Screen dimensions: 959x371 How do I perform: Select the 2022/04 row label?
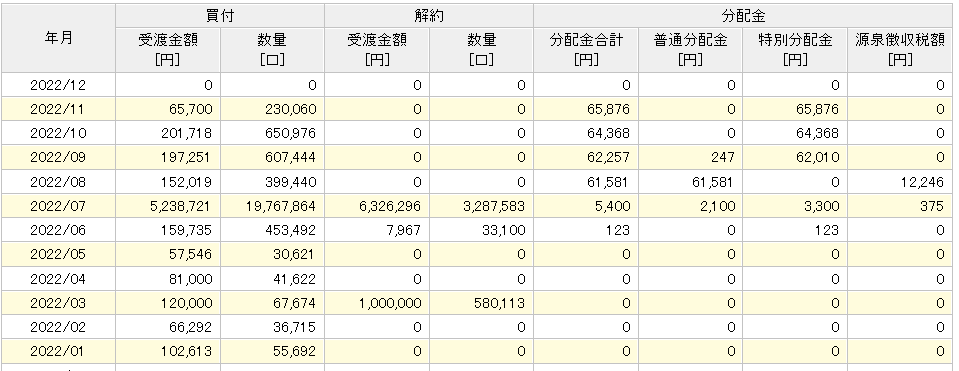pos(58,279)
